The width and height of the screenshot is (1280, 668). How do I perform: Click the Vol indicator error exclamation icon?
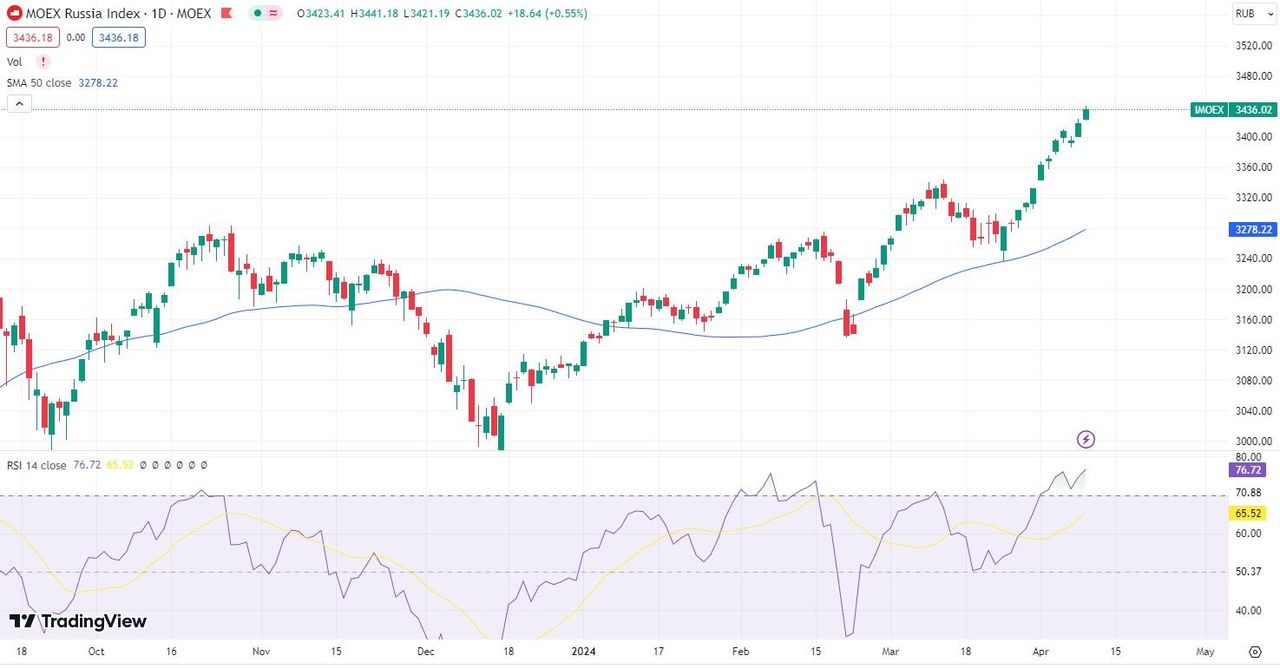[43, 62]
